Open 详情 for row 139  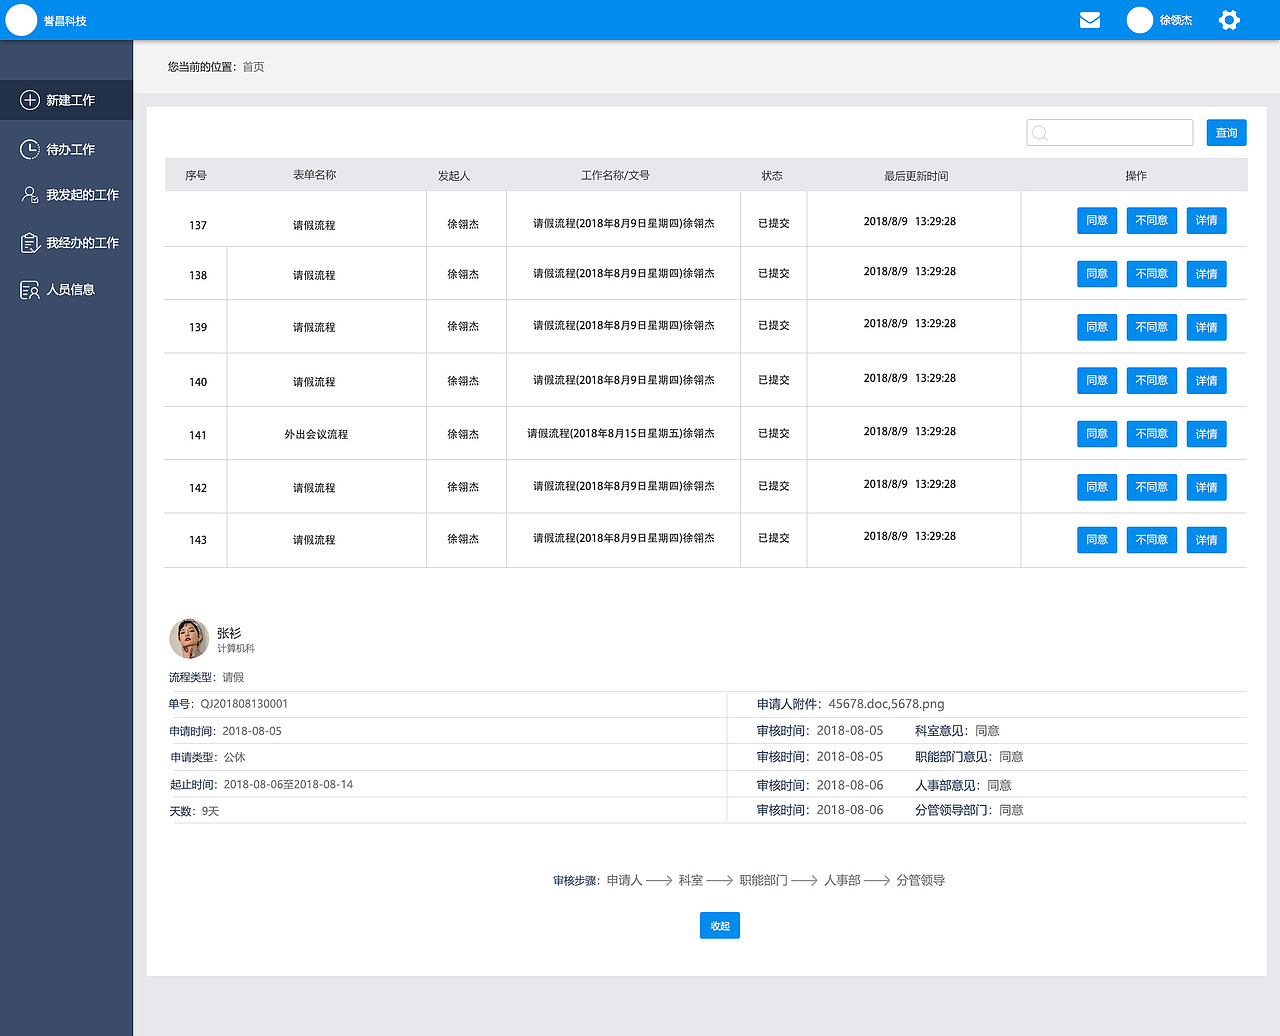pyautogui.click(x=1206, y=327)
